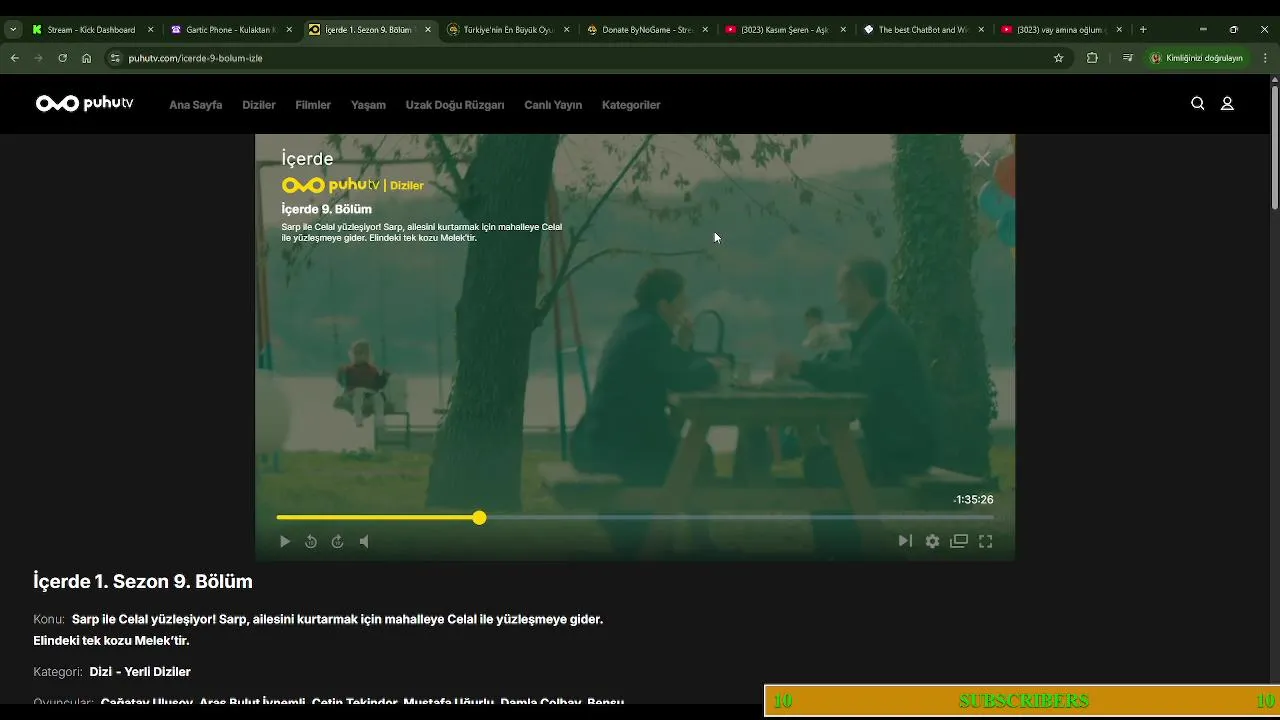This screenshot has height=720, width=1280.
Task: Switch to Stream - Kick Dashboard tab
Action: click(x=91, y=30)
